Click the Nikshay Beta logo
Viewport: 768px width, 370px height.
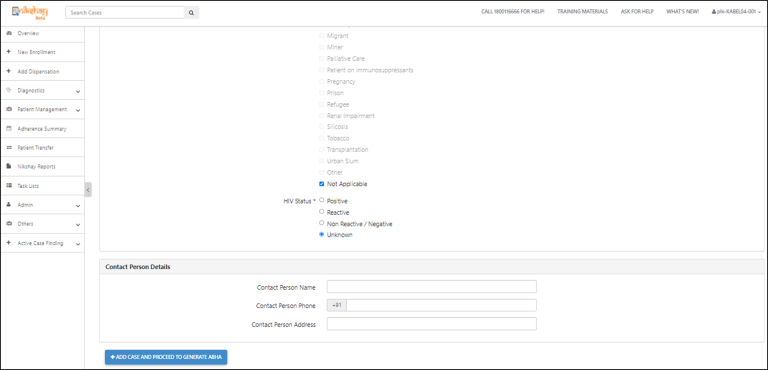pyautogui.click(x=30, y=12)
